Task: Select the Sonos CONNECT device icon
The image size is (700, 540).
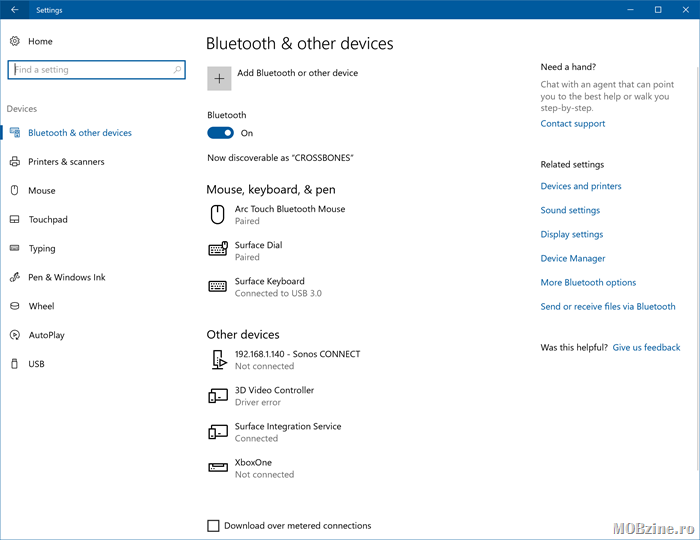Action: tap(217, 360)
